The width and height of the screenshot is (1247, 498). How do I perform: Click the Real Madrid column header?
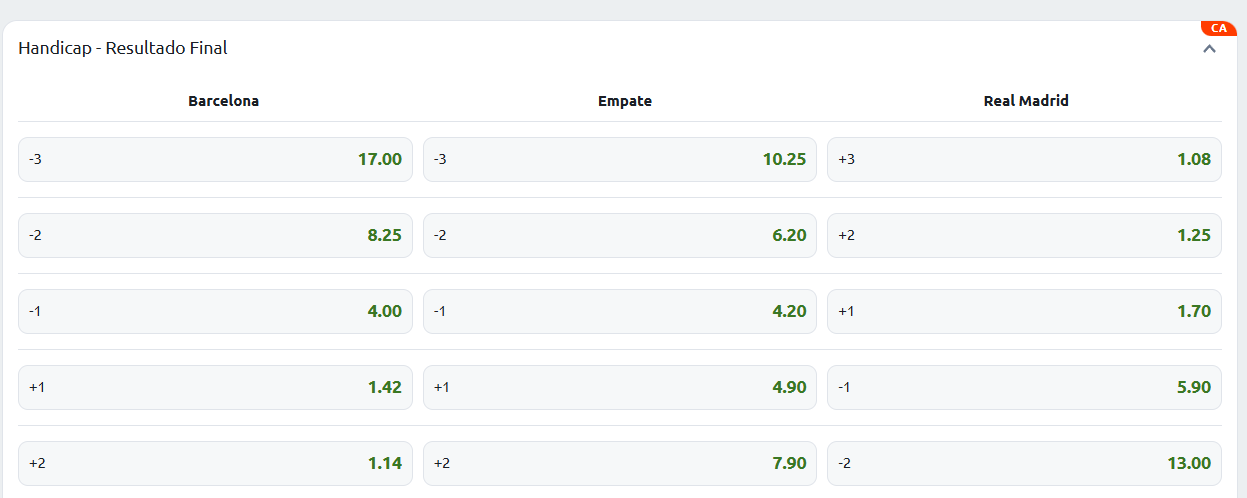point(1026,101)
